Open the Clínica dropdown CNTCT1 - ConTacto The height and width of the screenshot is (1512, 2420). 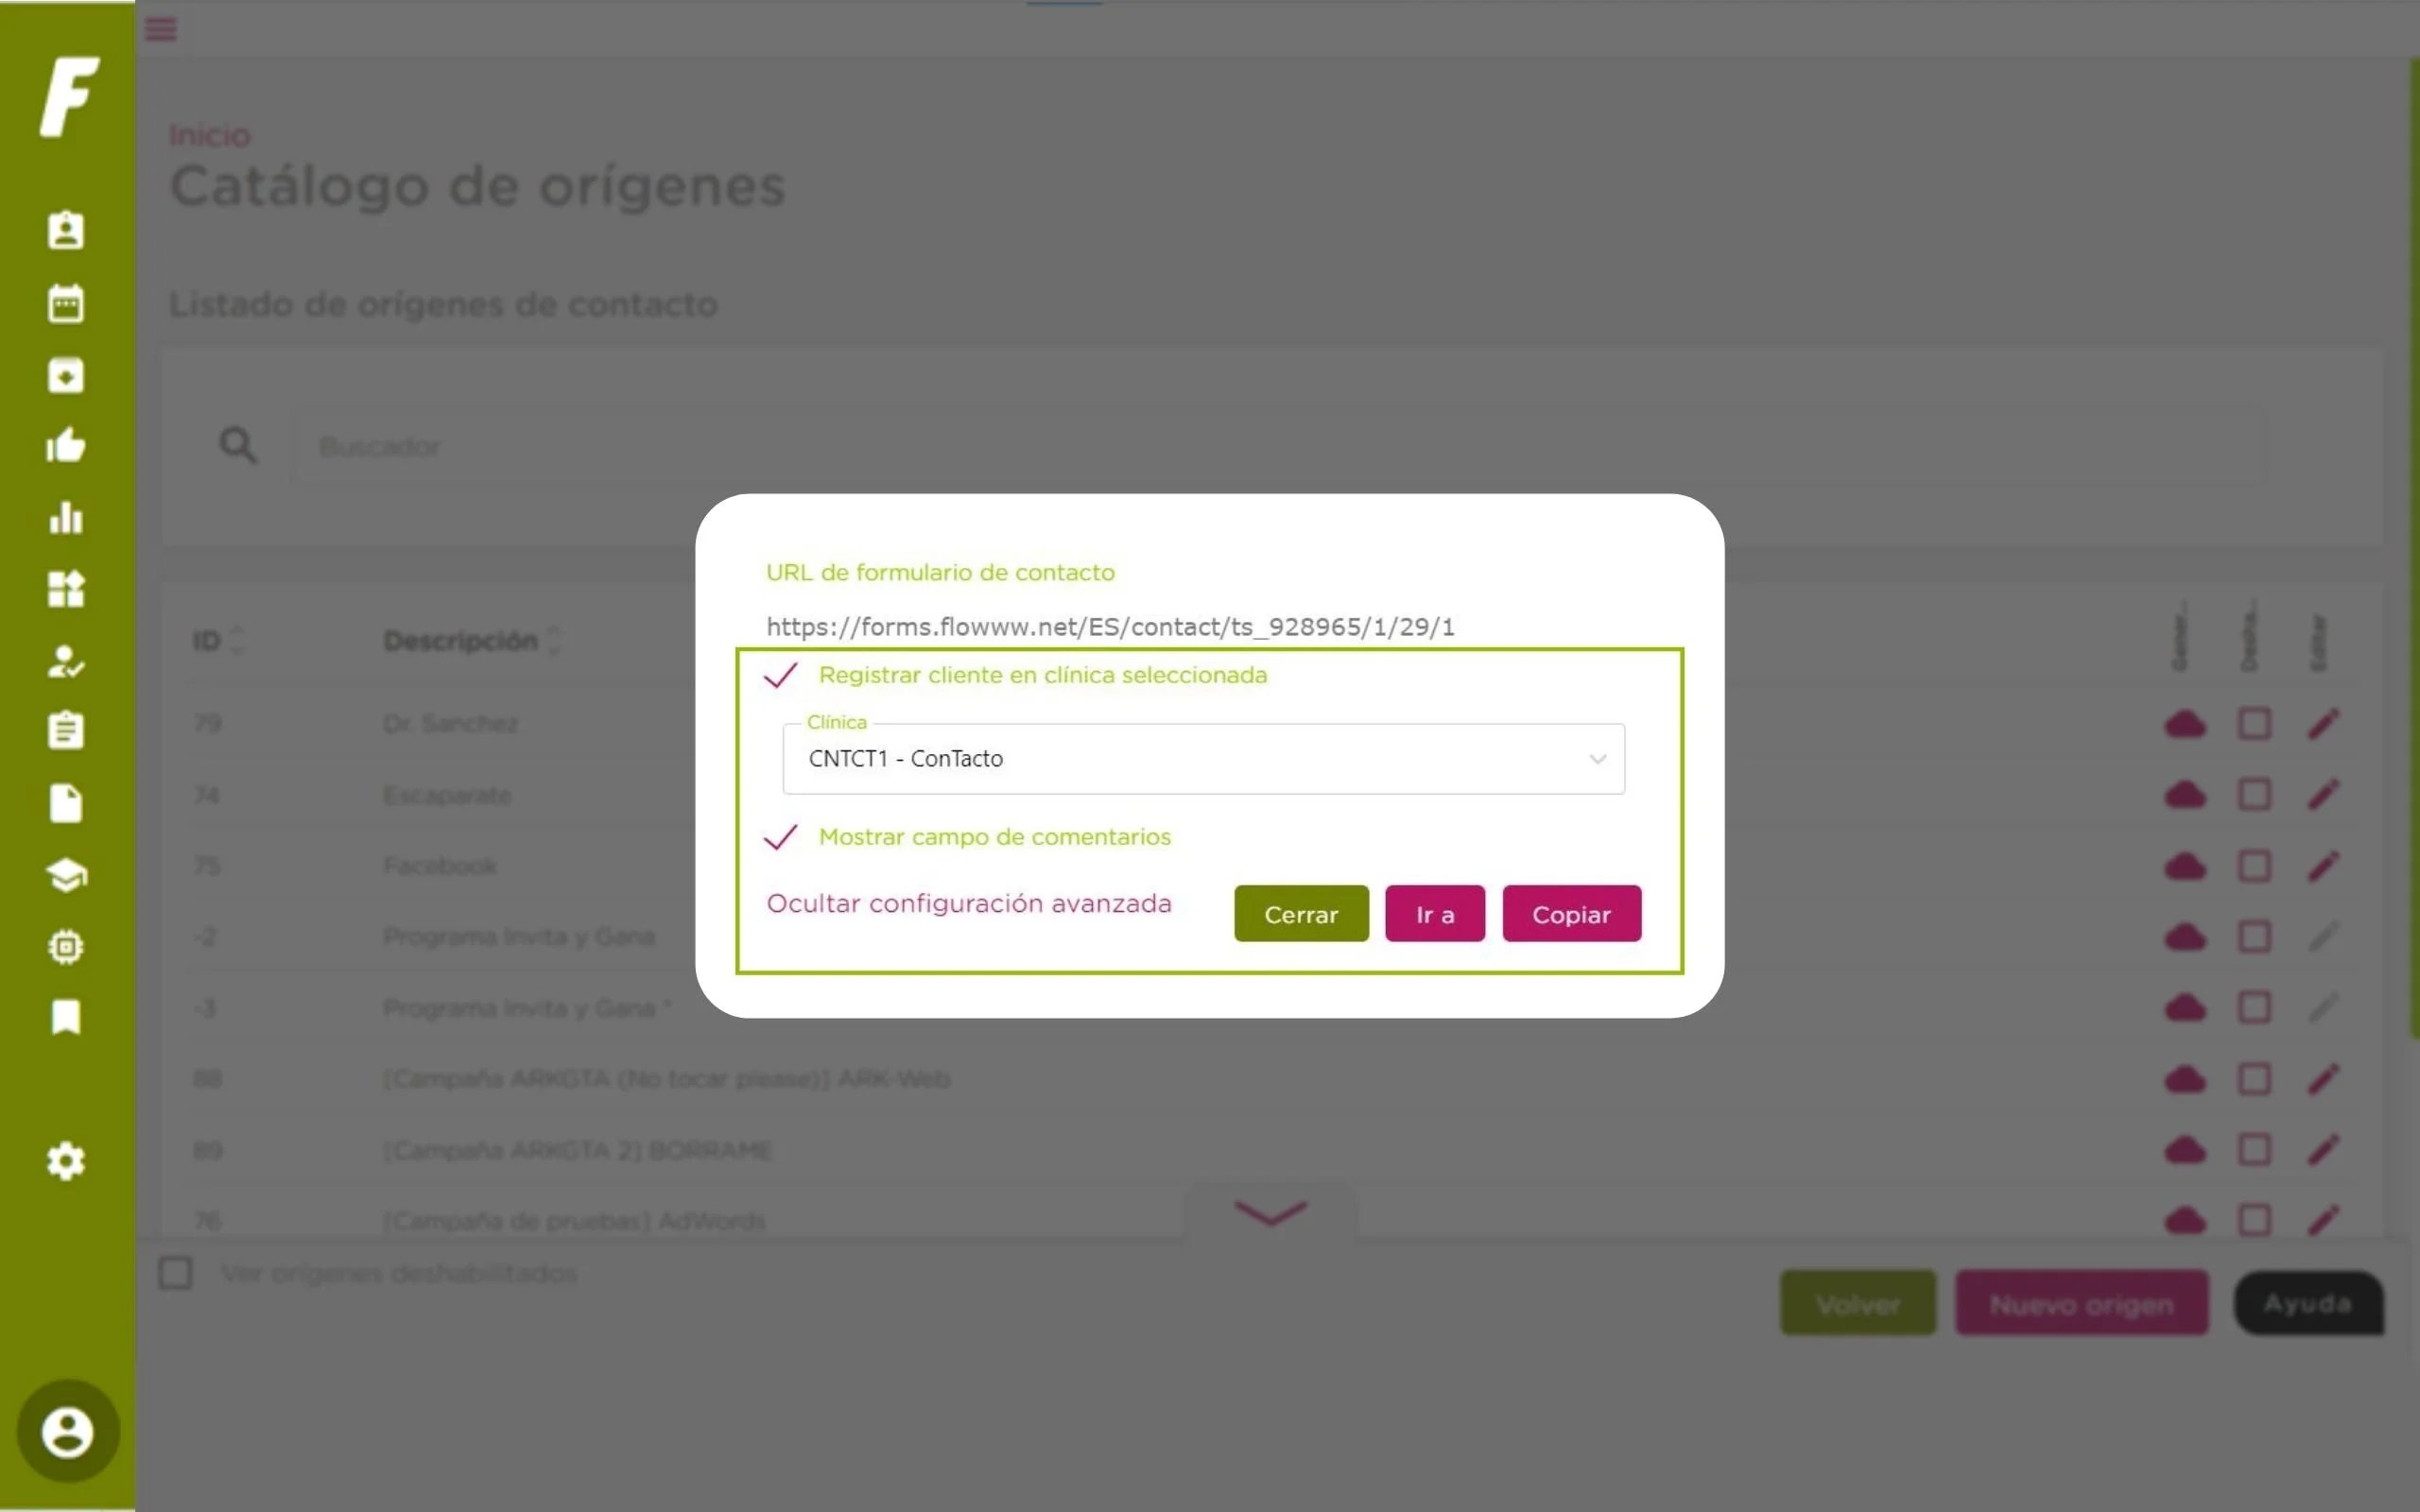point(1203,759)
